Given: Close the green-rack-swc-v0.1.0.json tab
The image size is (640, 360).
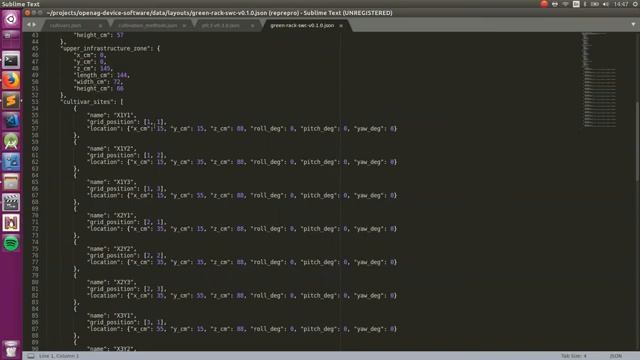Looking at the screenshot, I should tap(341, 26).
